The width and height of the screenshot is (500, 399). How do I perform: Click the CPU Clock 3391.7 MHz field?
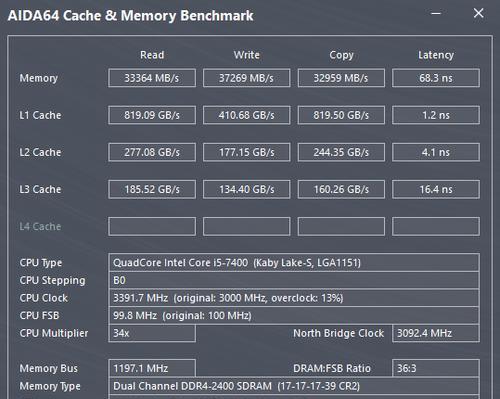[x=294, y=298]
